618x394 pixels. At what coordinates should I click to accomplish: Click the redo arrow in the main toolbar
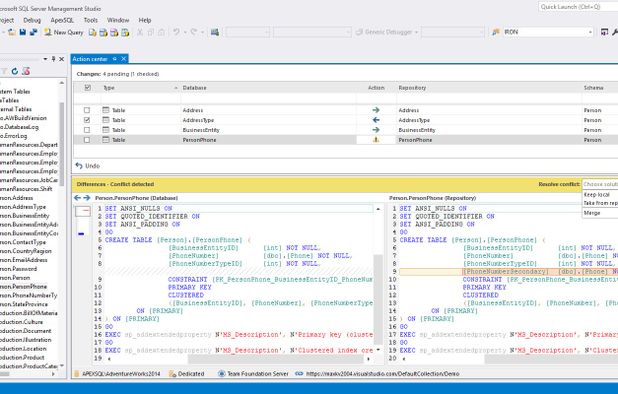tap(194, 32)
